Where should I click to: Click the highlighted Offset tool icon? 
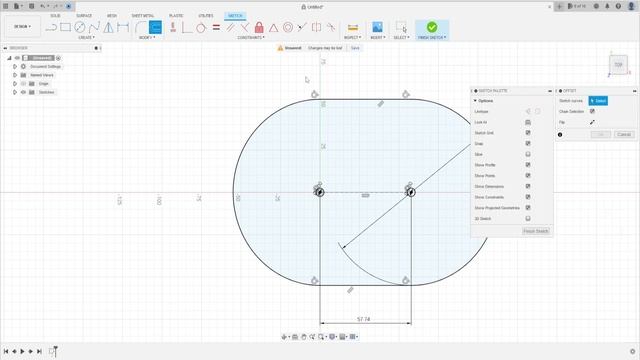(155, 27)
